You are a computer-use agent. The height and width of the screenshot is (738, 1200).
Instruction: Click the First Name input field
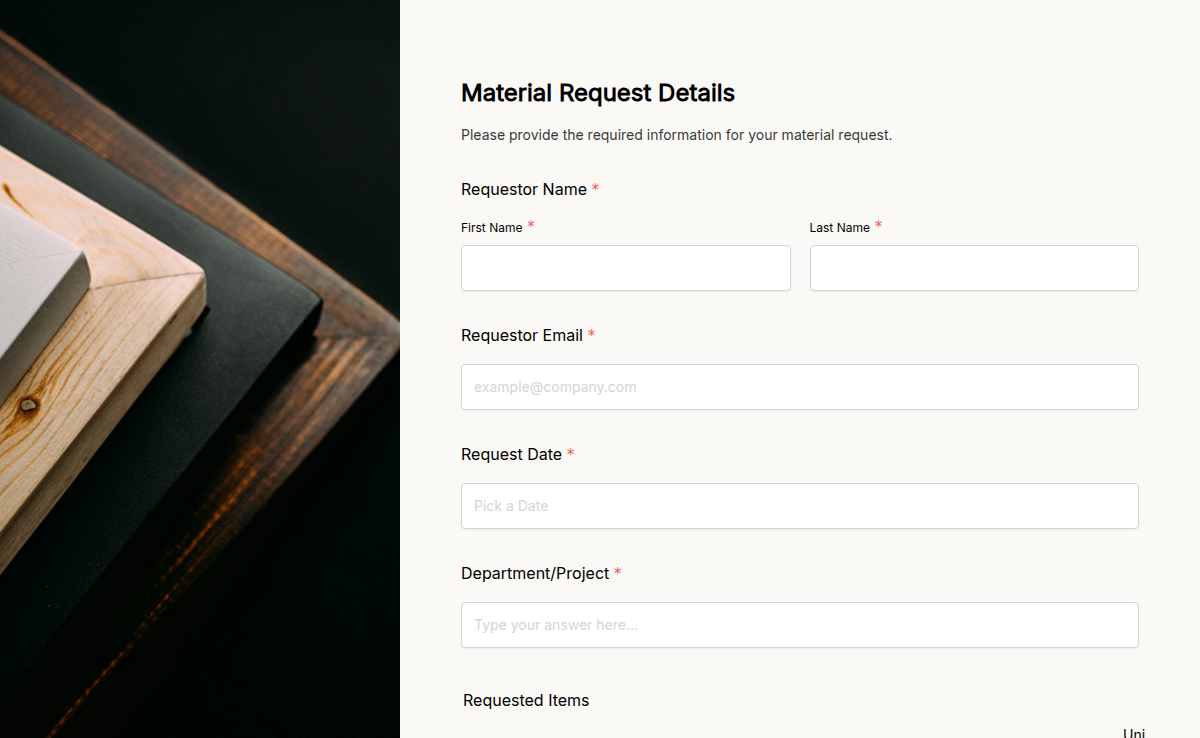tap(625, 268)
